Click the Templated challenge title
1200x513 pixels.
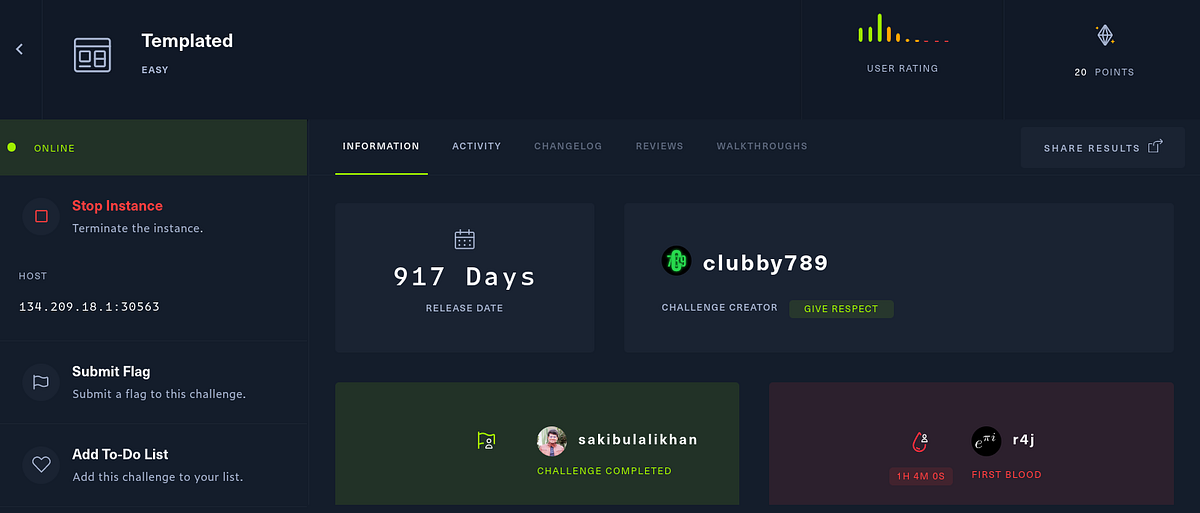tap(187, 41)
